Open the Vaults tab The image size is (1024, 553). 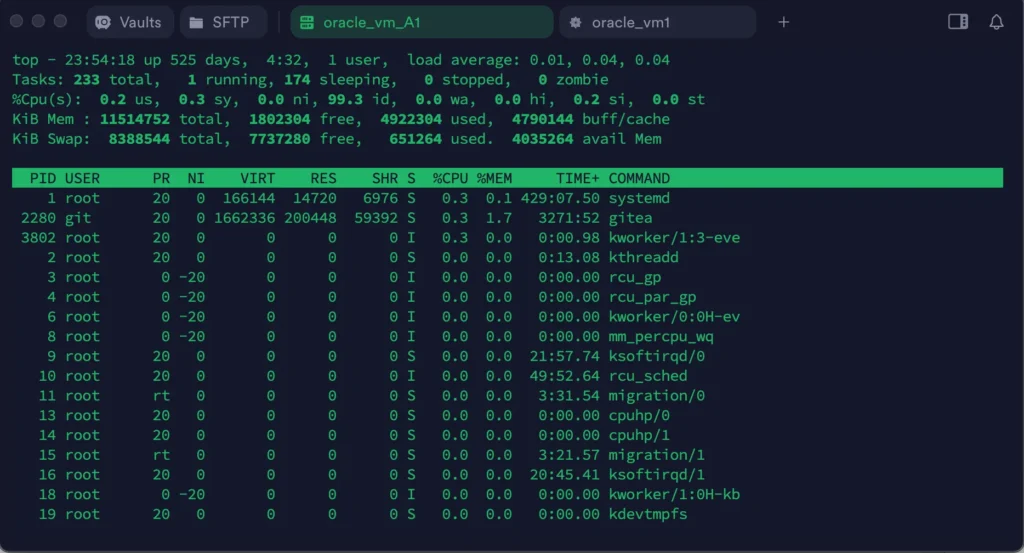click(x=129, y=22)
